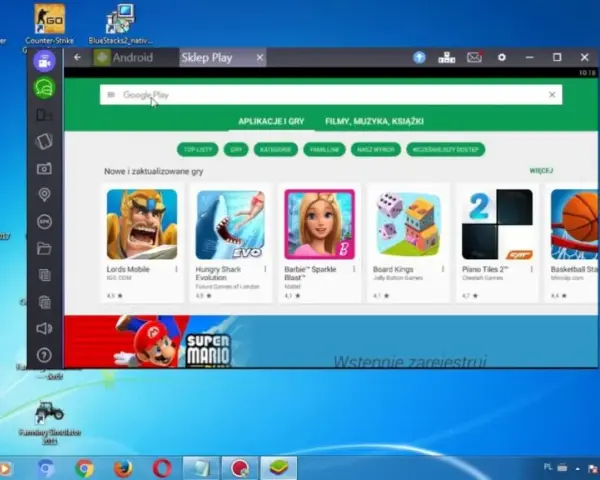Click the copy sidebar icon
This screenshot has width=600, height=480.
tap(44, 275)
